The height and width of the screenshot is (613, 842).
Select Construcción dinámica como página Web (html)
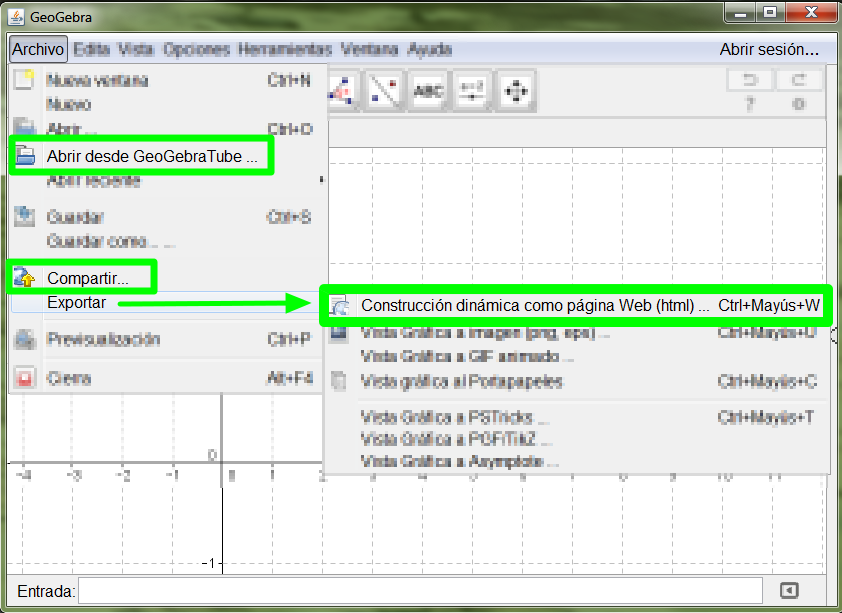click(x=576, y=305)
